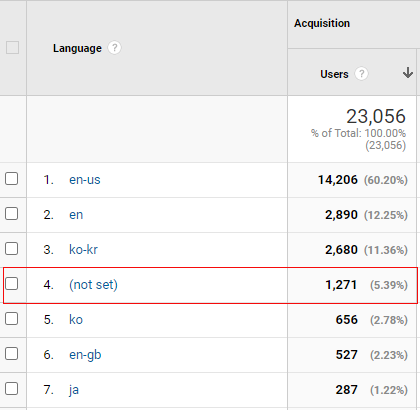Click the 14,206 users value
Image resolution: width=420 pixels, height=410 pixels.
pyautogui.click(x=338, y=180)
